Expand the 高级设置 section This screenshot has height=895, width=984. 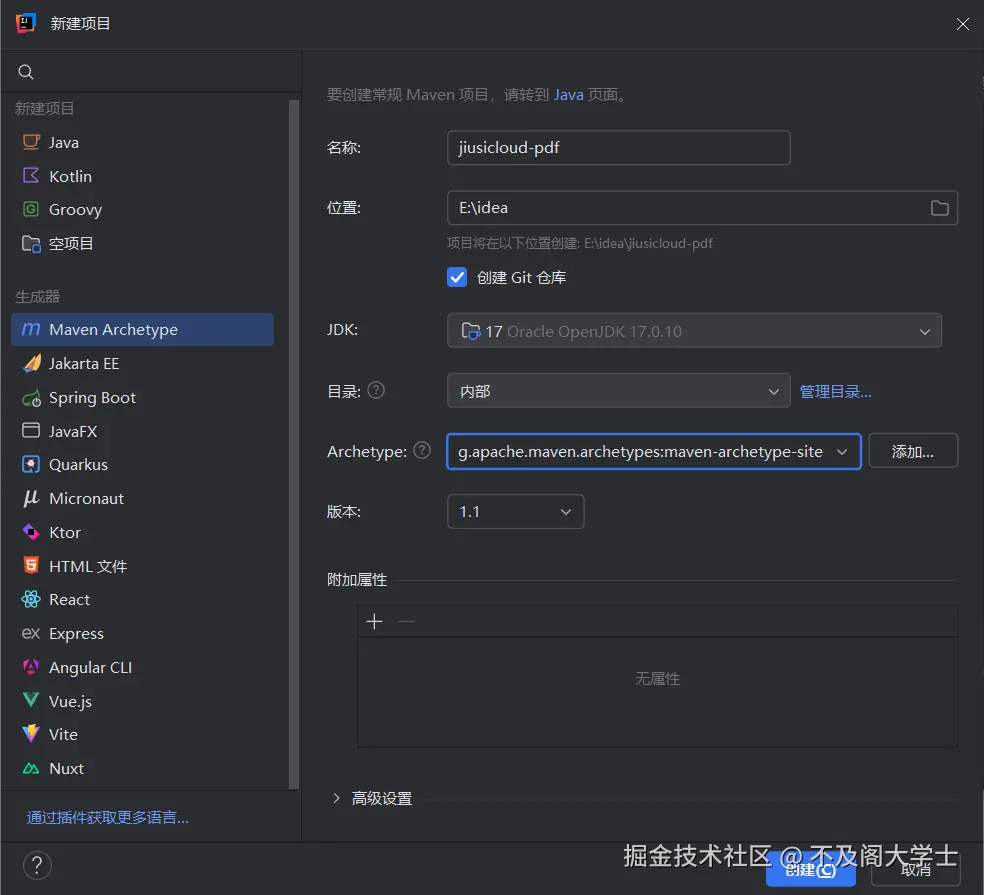[336, 798]
